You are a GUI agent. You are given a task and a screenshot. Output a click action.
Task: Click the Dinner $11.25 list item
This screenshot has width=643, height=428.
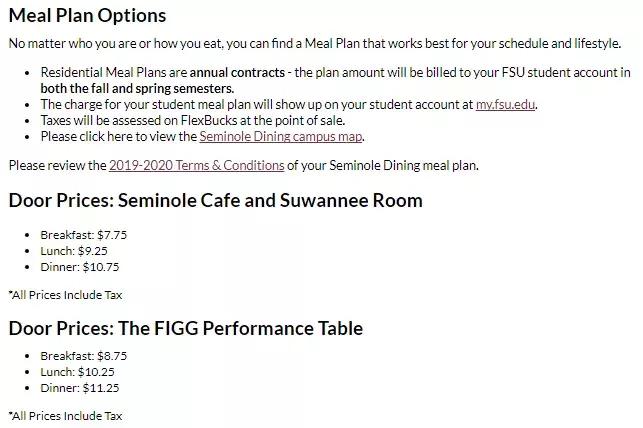pos(80,388)
